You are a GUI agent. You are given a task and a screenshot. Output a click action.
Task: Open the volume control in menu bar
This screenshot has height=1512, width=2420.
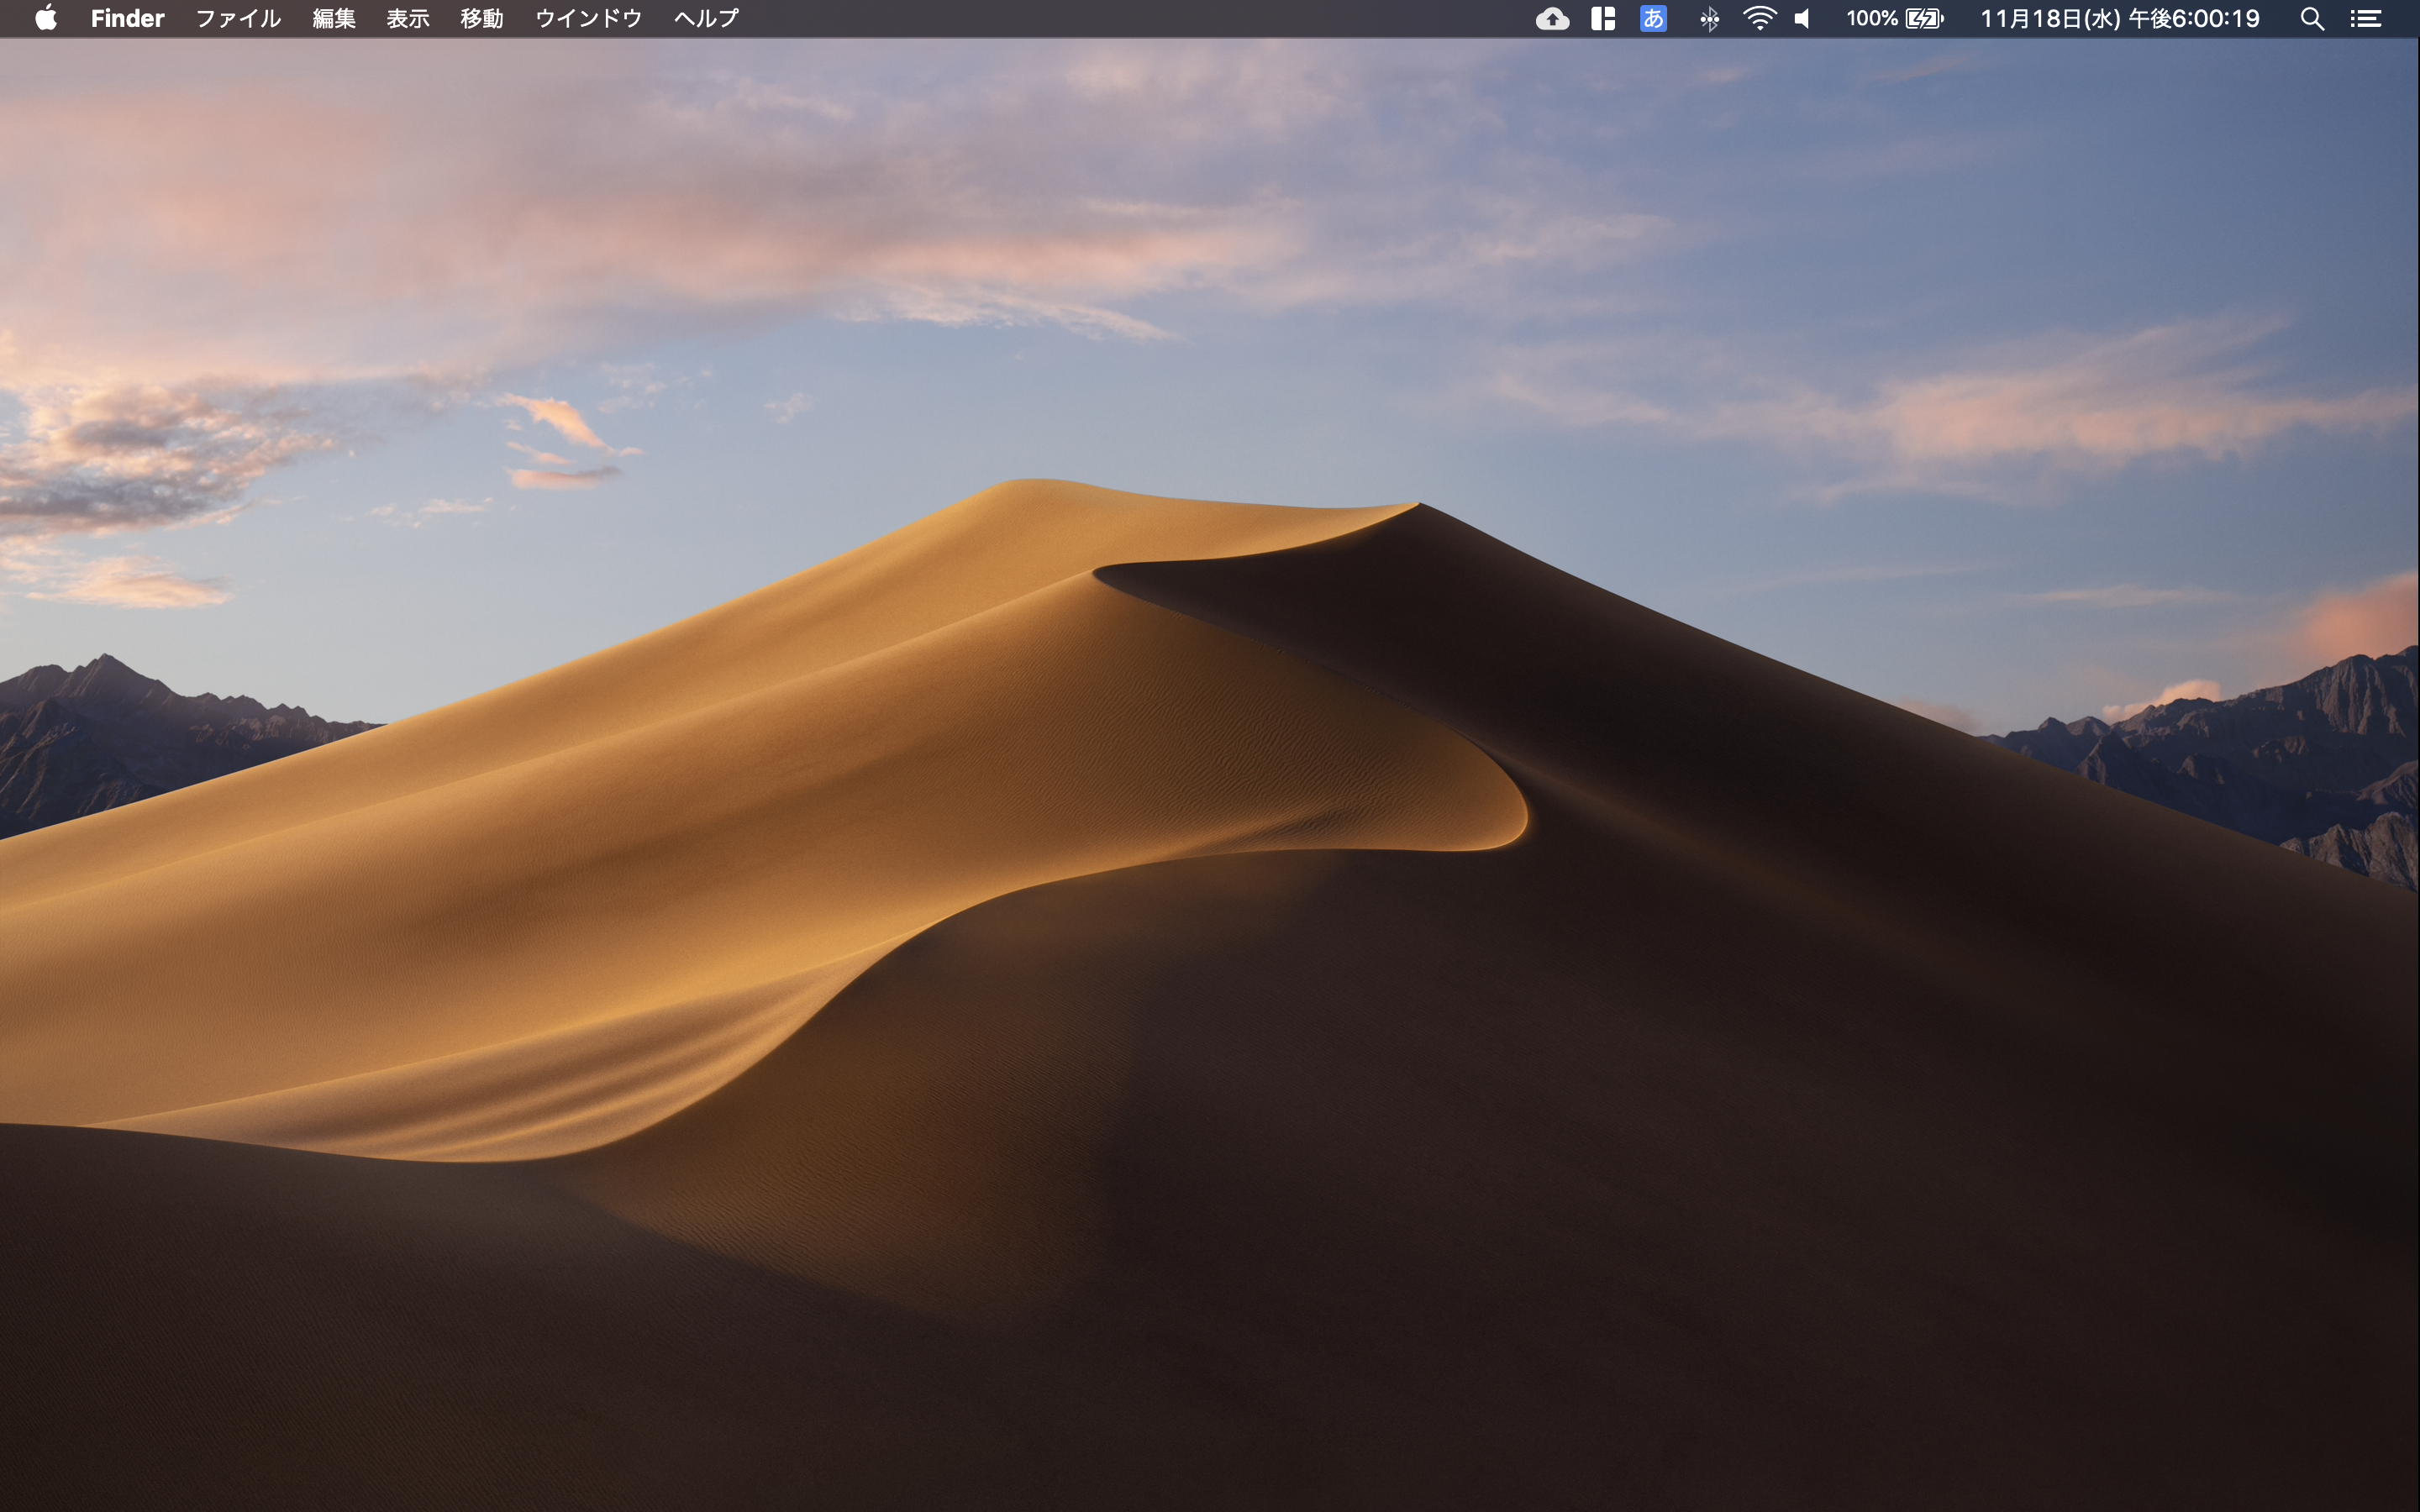pos(1802,18)
